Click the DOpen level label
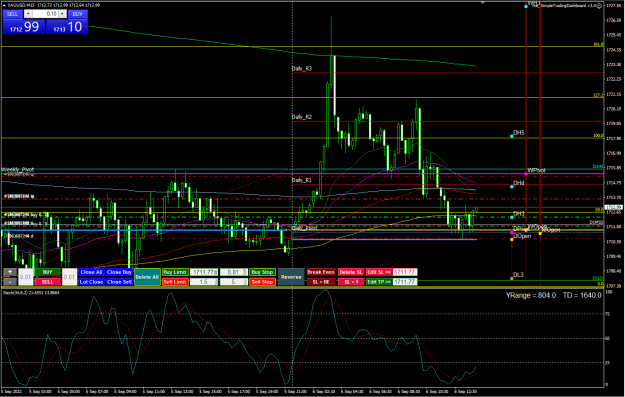The width and height of the screenshot is (625, 397). (x=522, y=236)
